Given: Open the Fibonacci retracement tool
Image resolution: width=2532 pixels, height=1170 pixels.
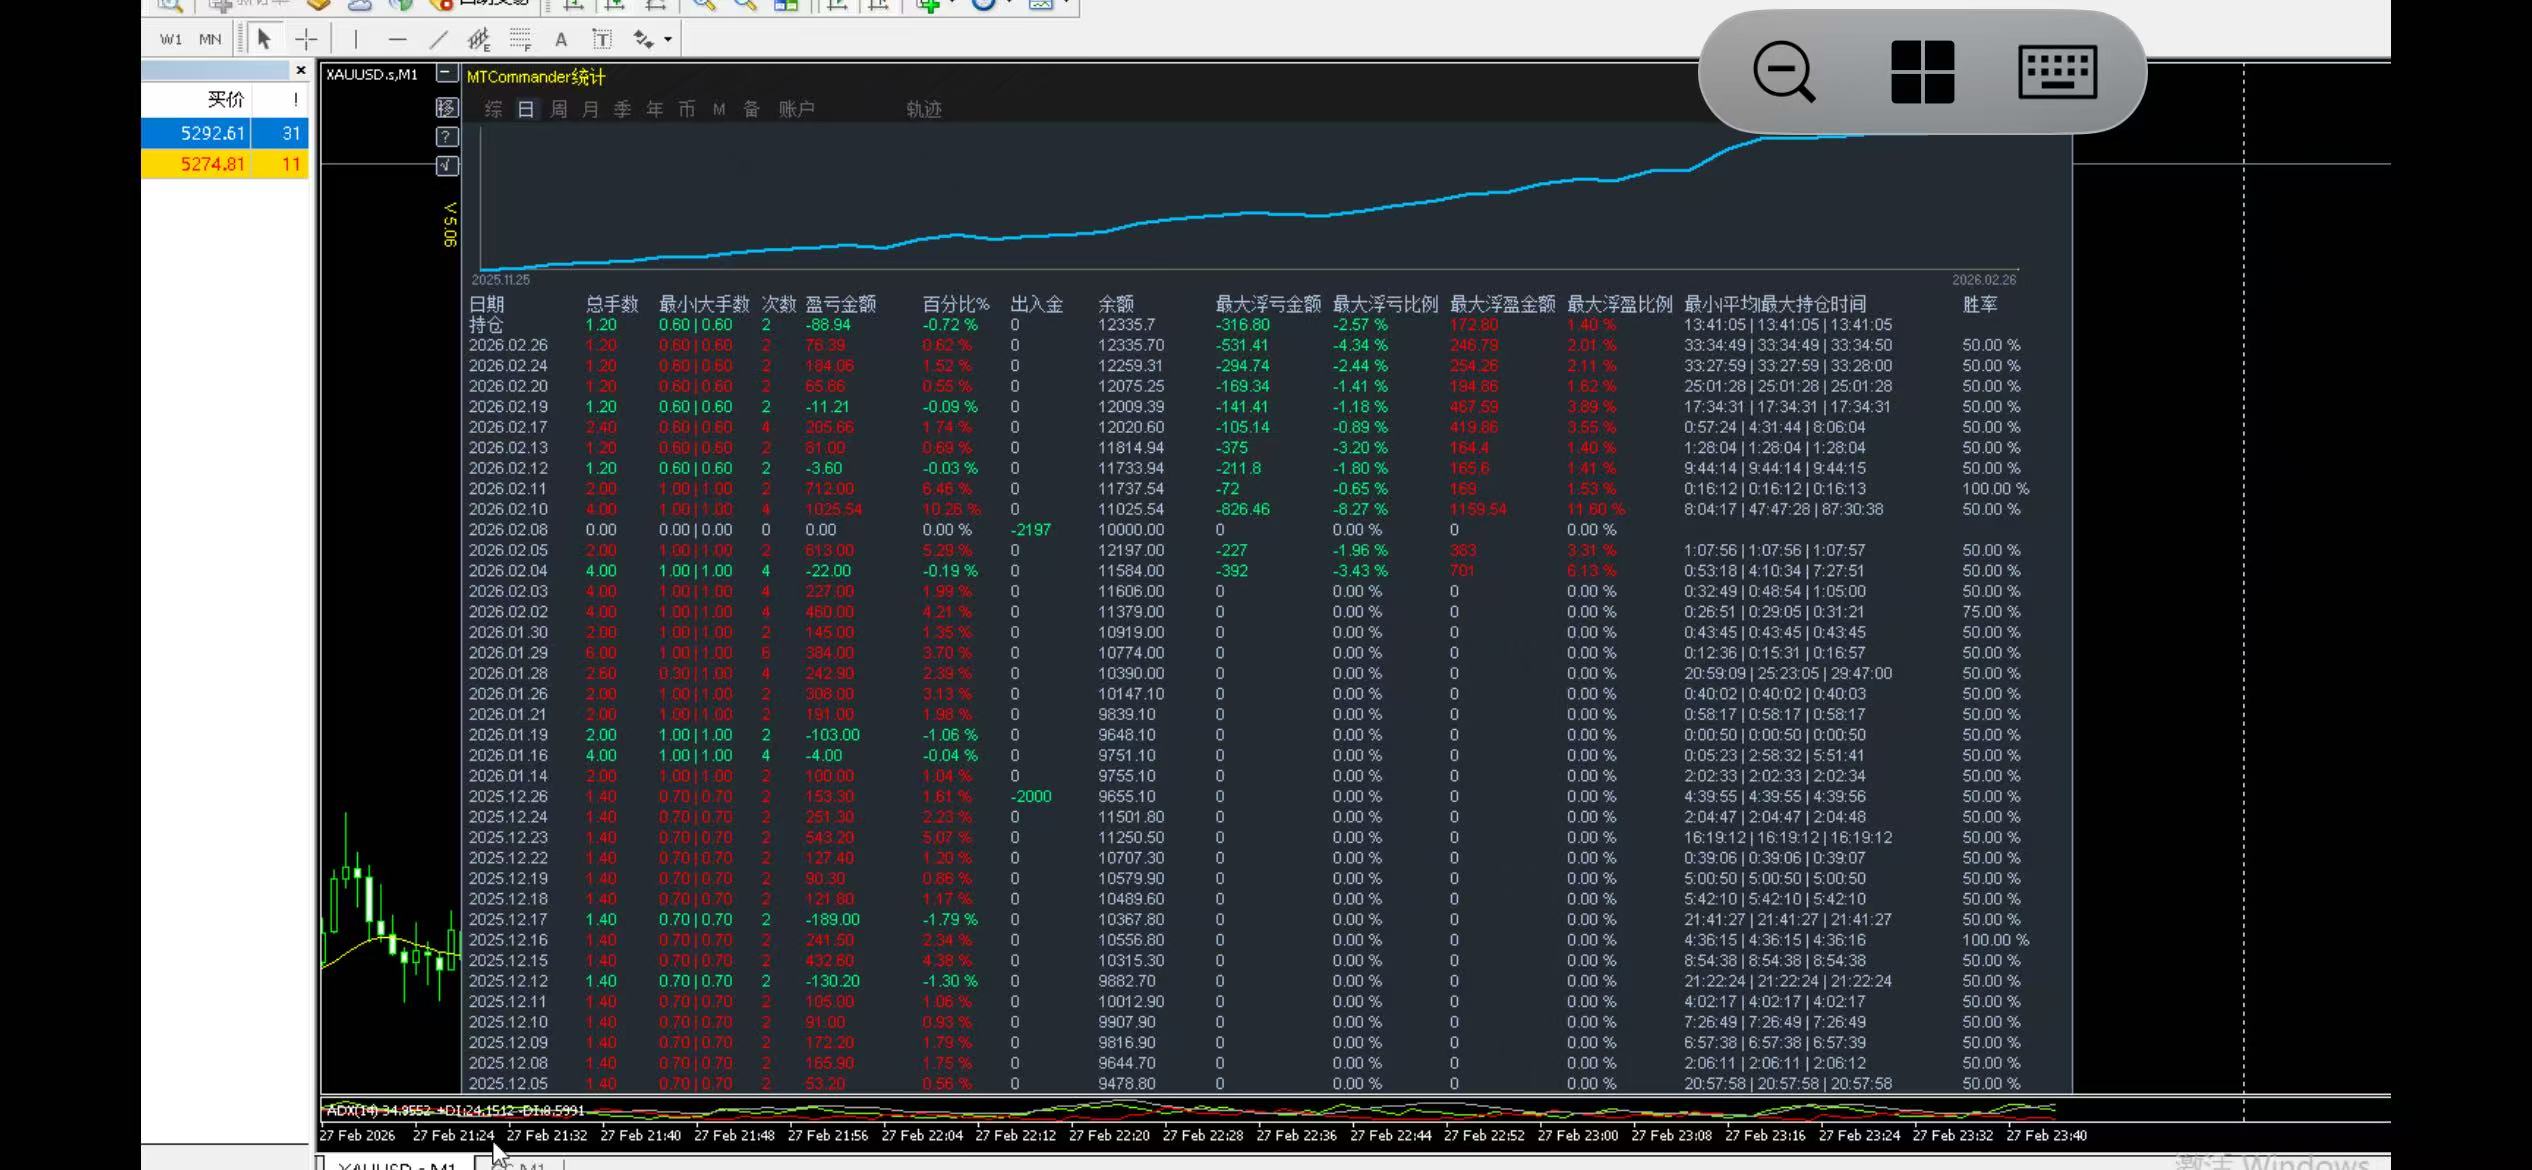Looking at the screenshot, I should (x=520, y=38).
